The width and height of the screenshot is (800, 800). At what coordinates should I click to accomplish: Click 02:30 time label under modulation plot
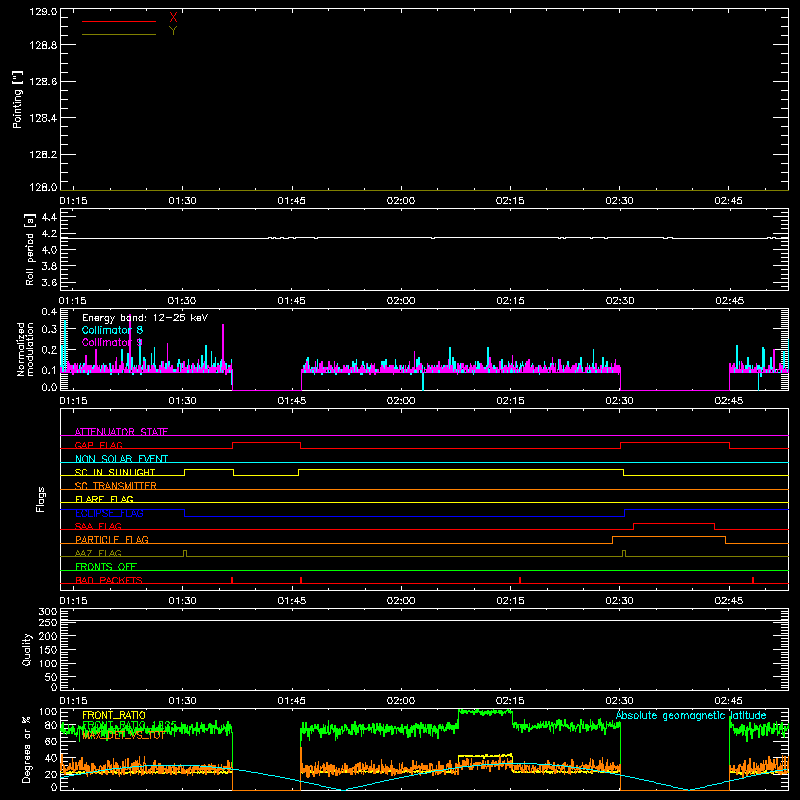pyautogui.click(x=619, y=401)
